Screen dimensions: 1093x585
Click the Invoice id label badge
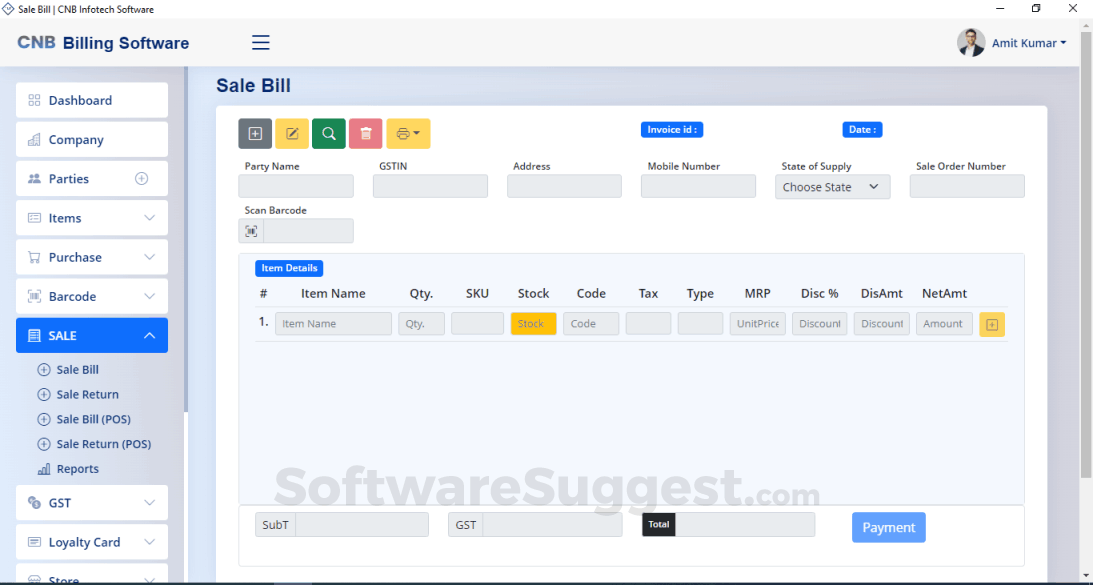coord(672,130)
